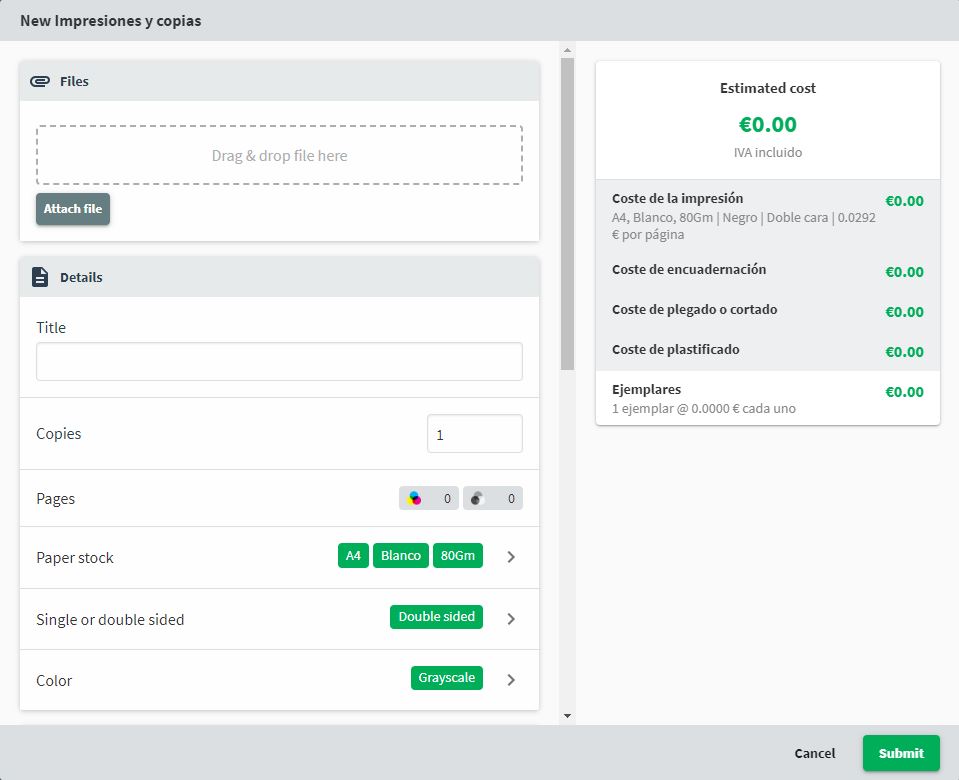Click the color pages counter icon
This screenshot has height=780, width=959.
(416, 498)
